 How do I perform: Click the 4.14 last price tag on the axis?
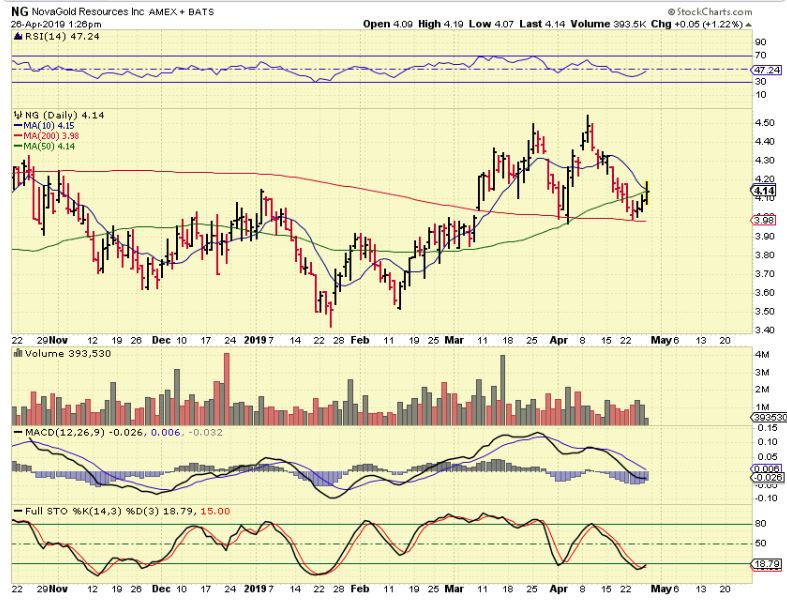point(764,191)
